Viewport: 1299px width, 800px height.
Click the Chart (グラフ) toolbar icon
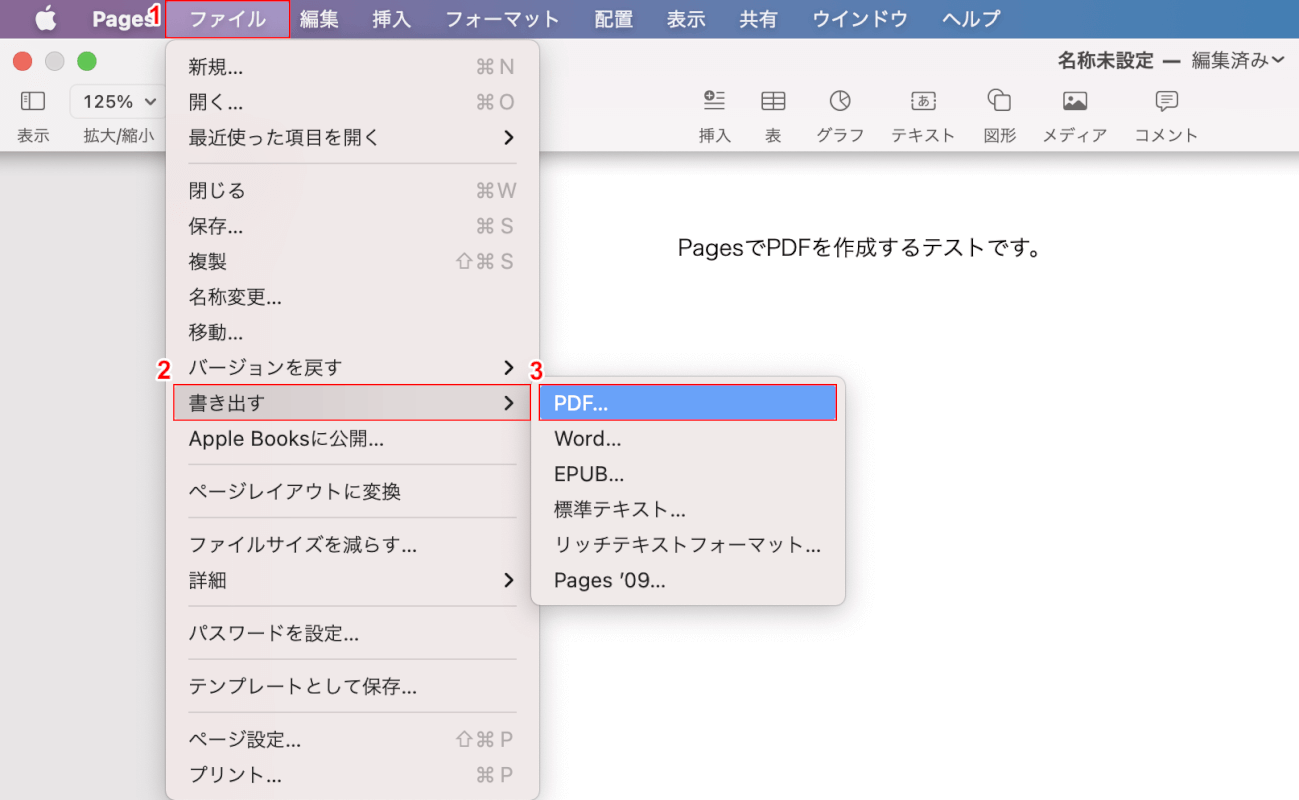[840, 101]
